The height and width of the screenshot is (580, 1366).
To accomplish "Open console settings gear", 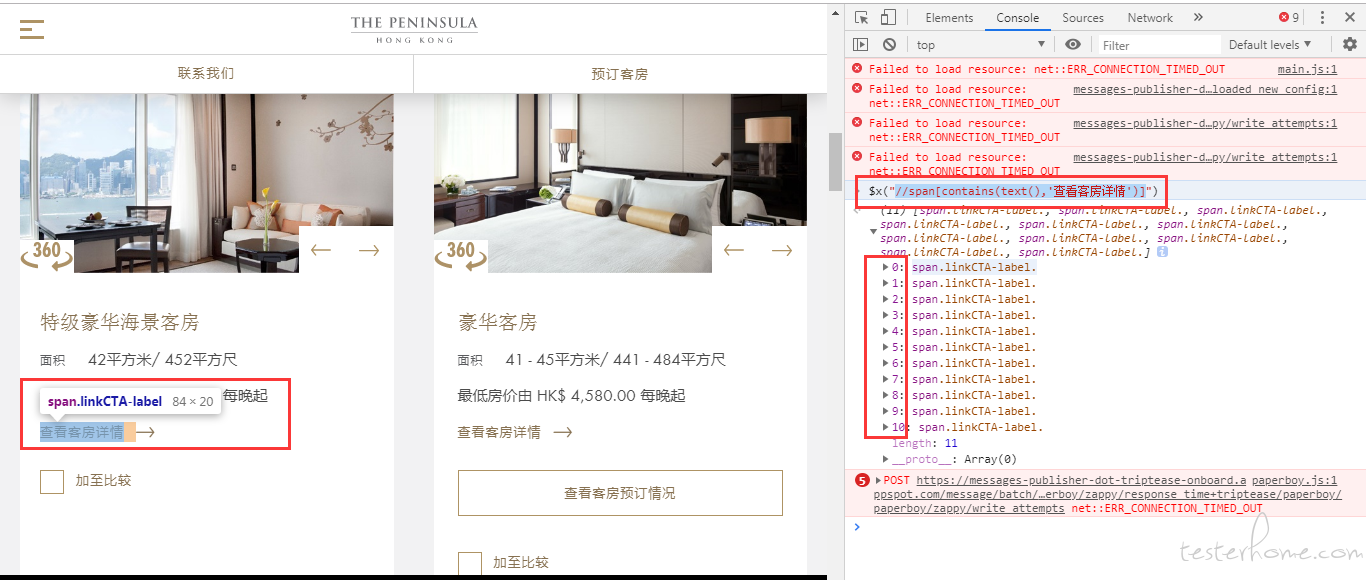I will click(1350, 44).
